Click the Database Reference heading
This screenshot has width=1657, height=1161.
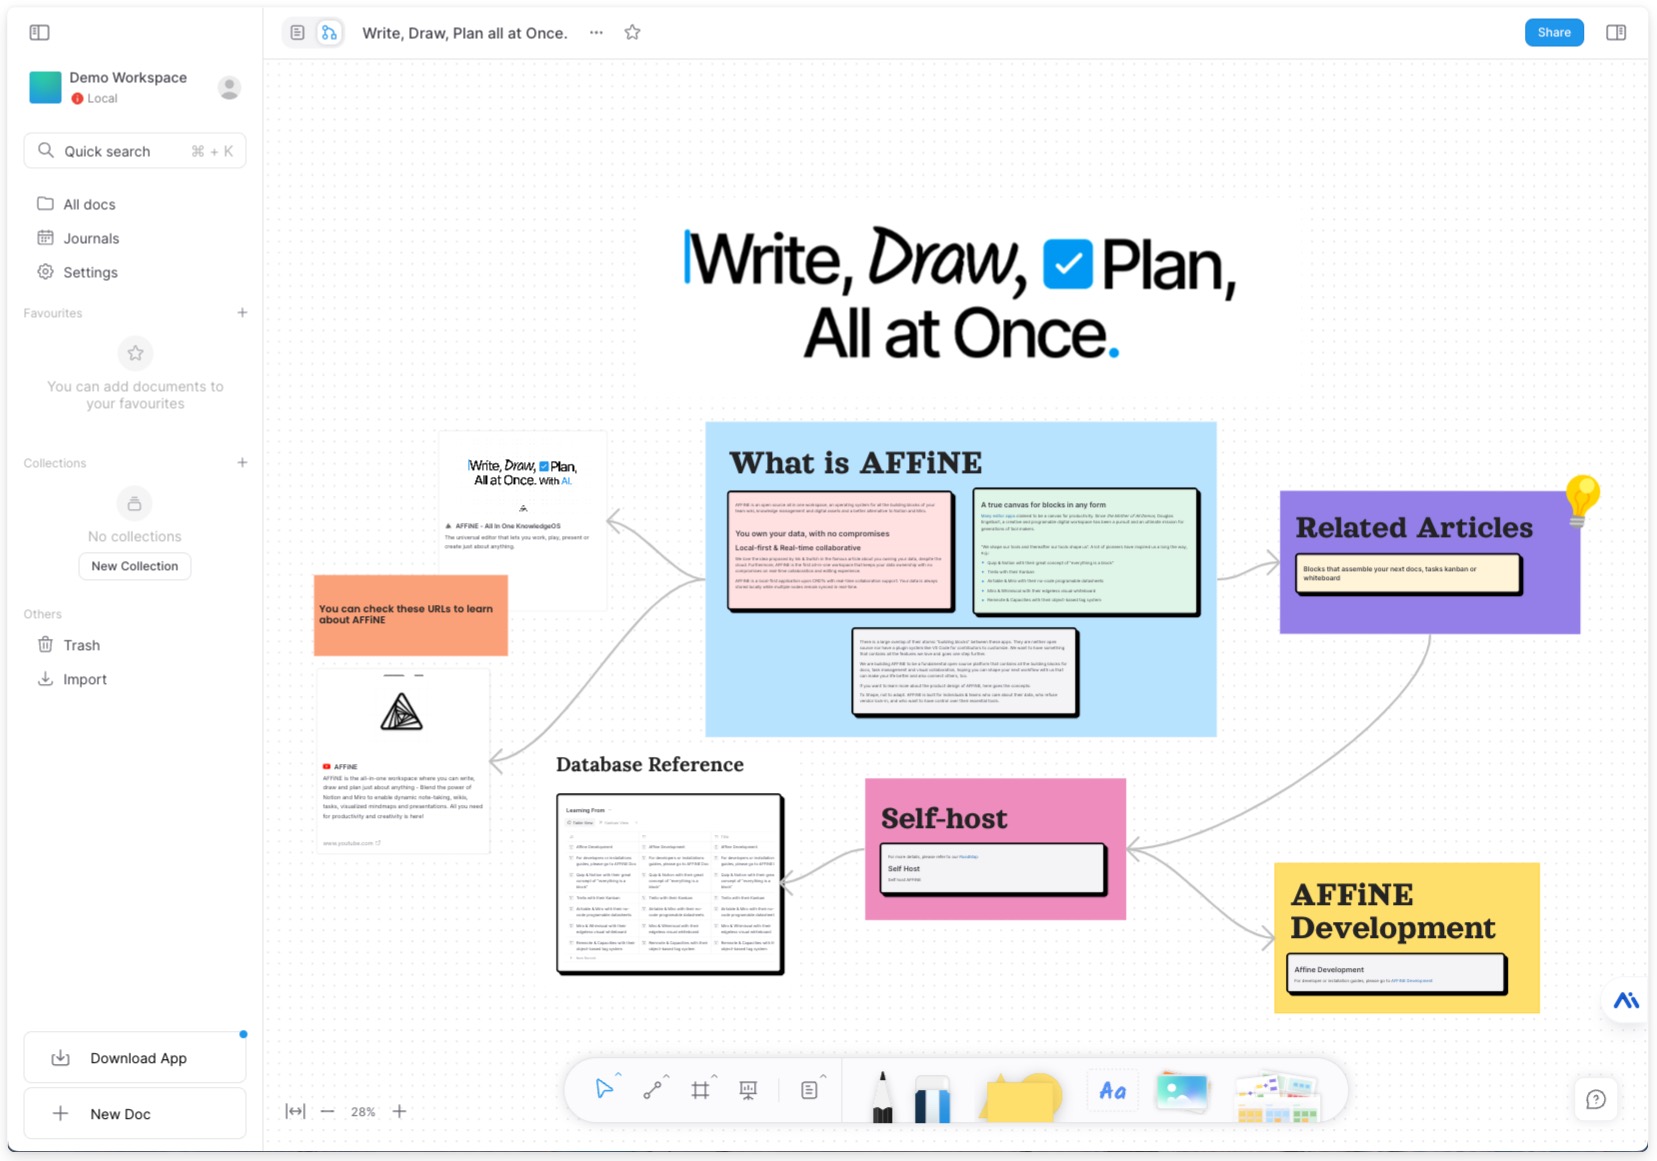(650, 765)
